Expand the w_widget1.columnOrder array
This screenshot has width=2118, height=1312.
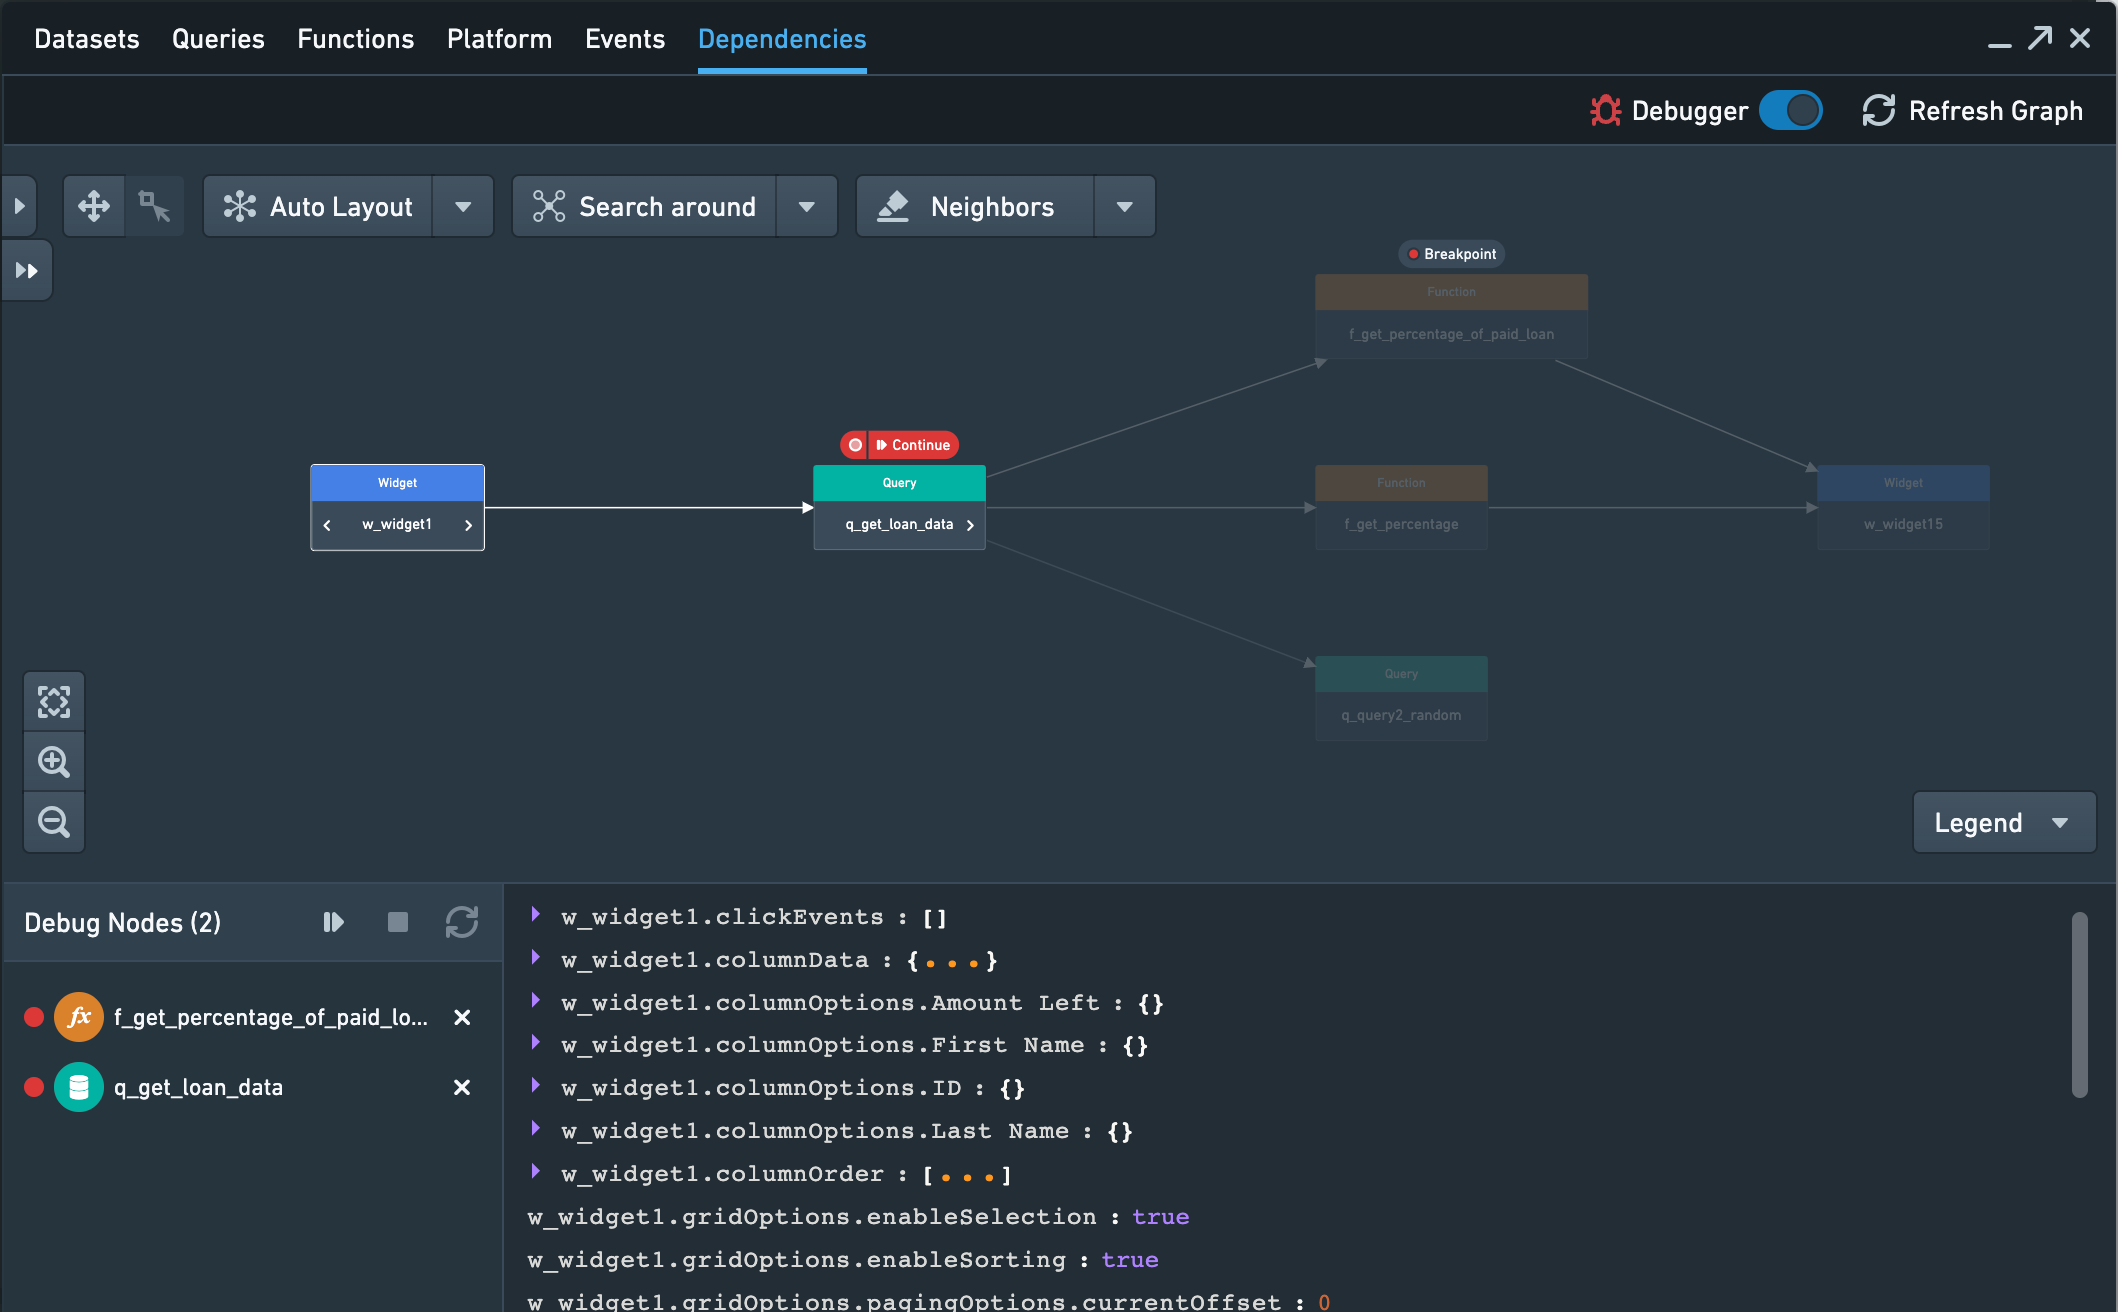coord(539,1173)
